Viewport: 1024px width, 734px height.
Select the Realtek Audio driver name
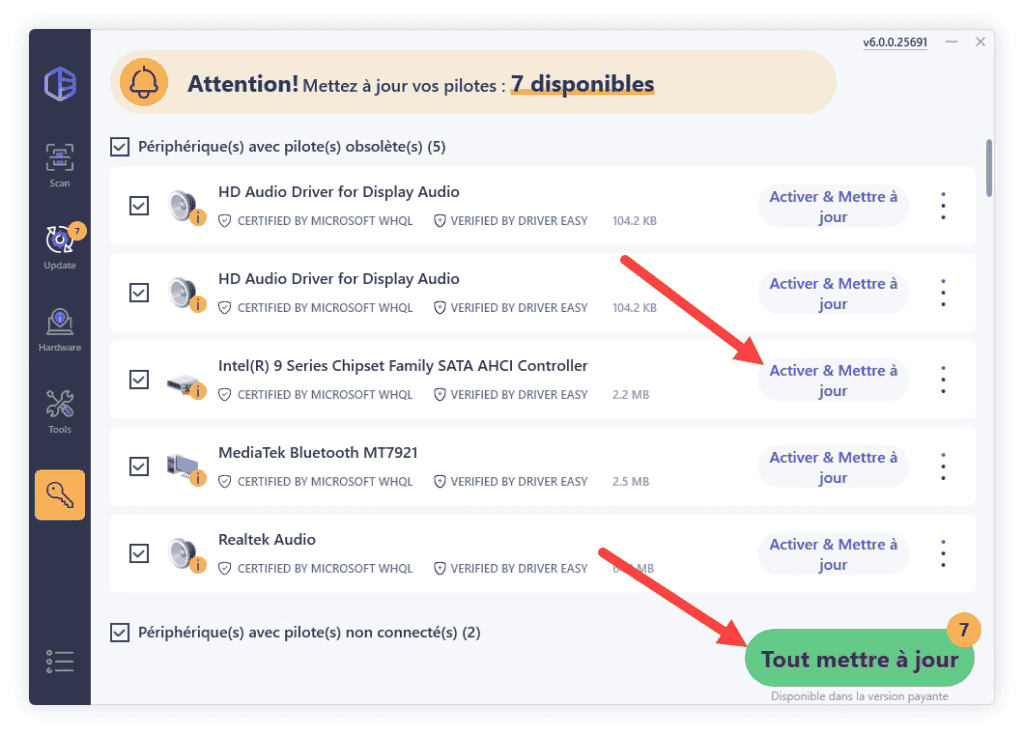pyautogui.click(x=267, y=539)
